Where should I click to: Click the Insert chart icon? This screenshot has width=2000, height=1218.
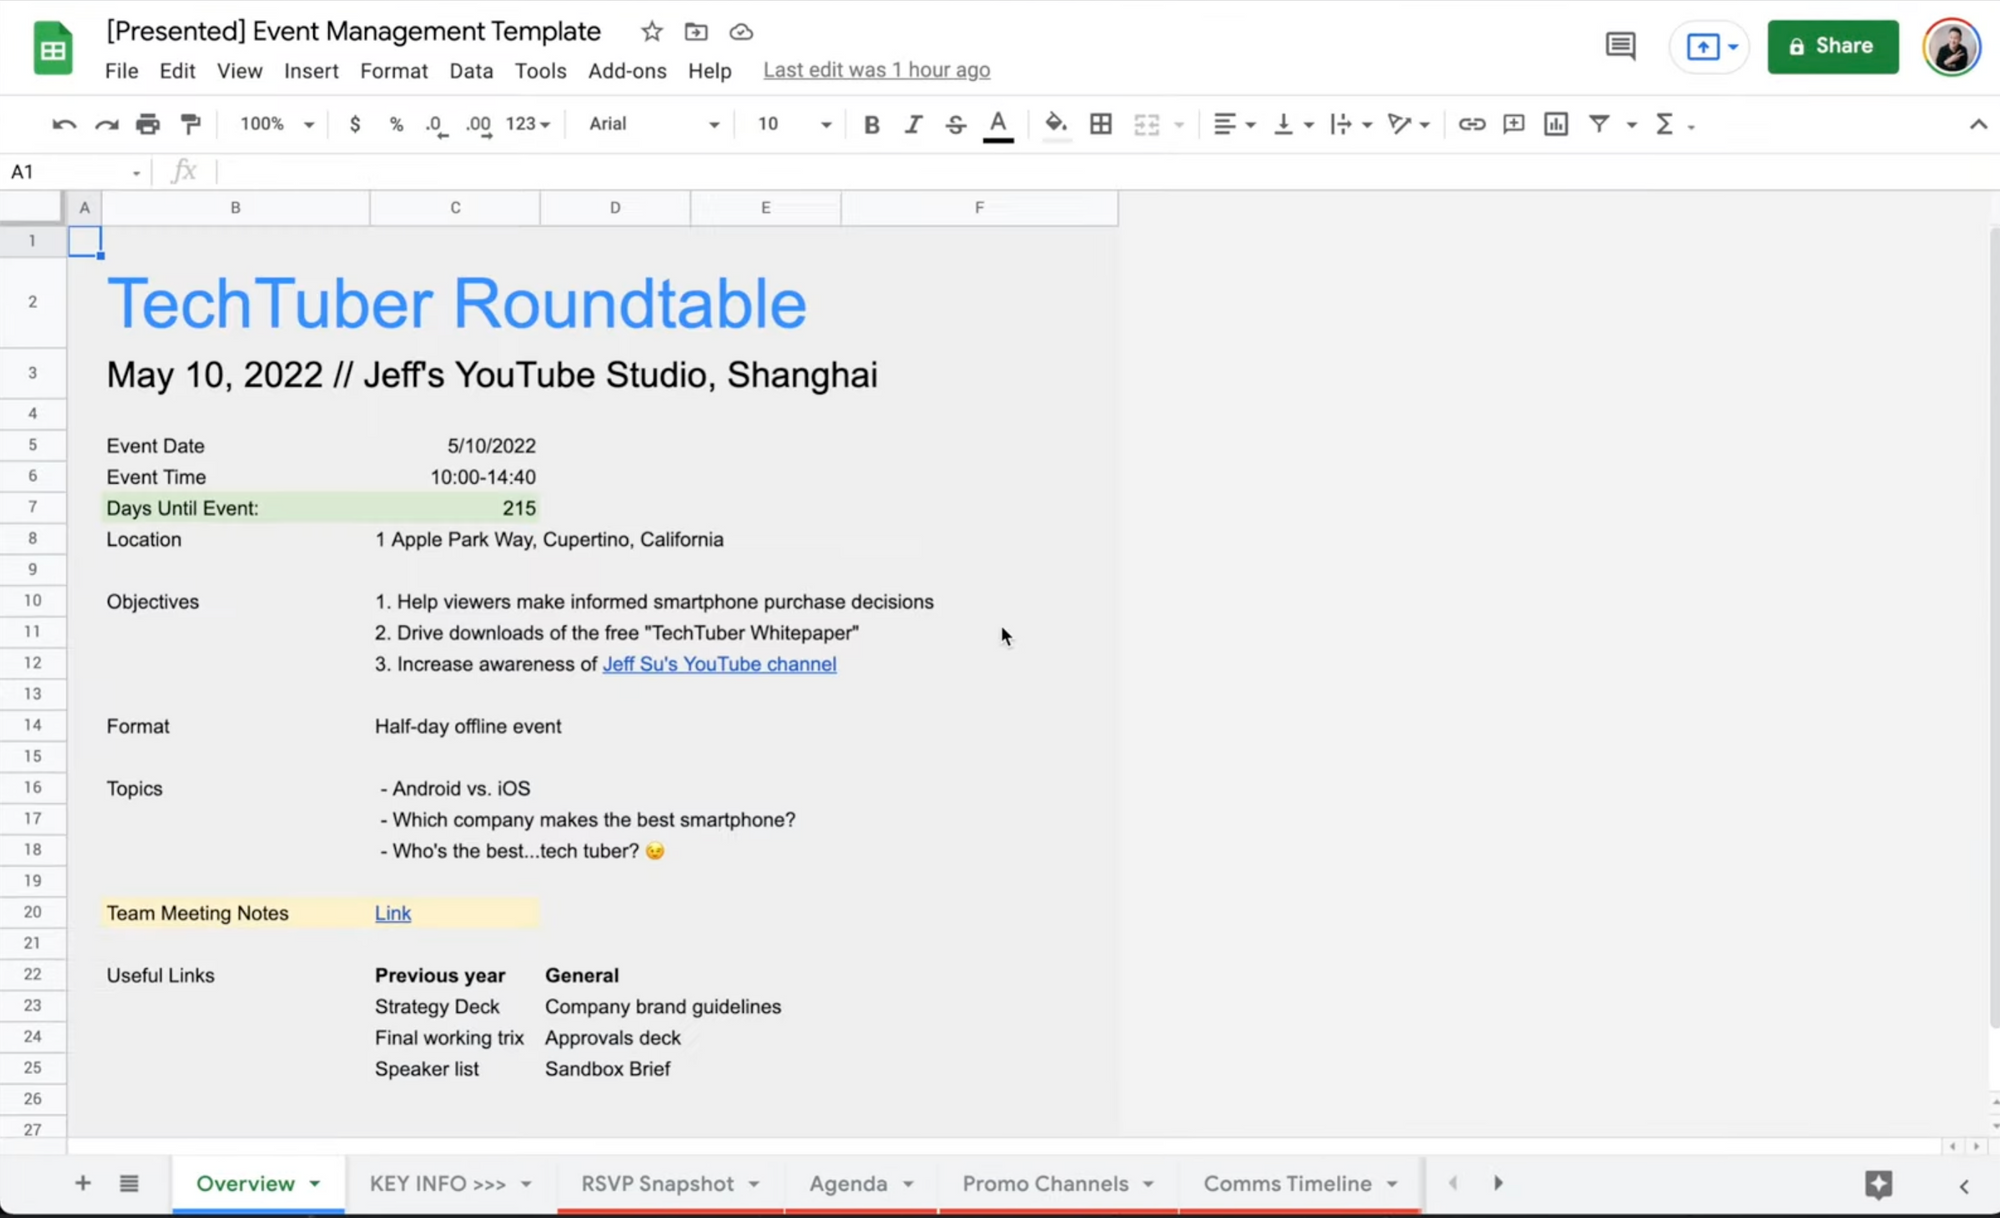click(x=1556, y=124)
